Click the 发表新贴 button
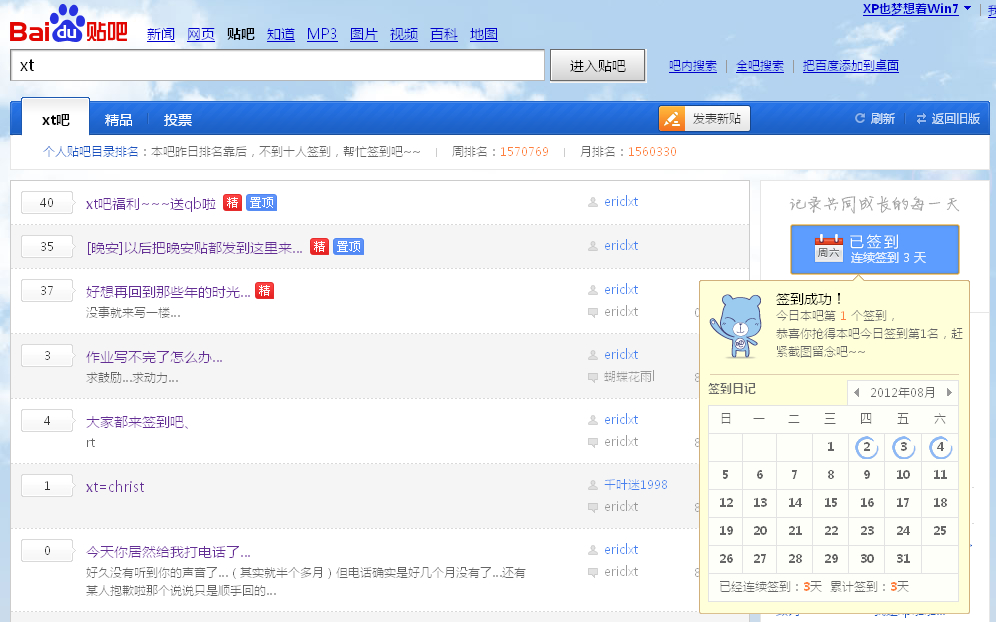 click(x=704, y=119)
